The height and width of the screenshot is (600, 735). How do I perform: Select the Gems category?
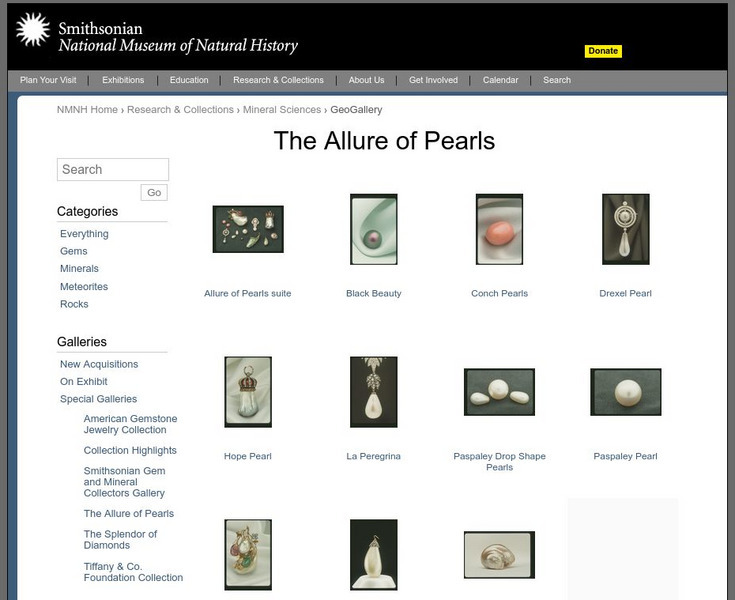click(74, 251)
